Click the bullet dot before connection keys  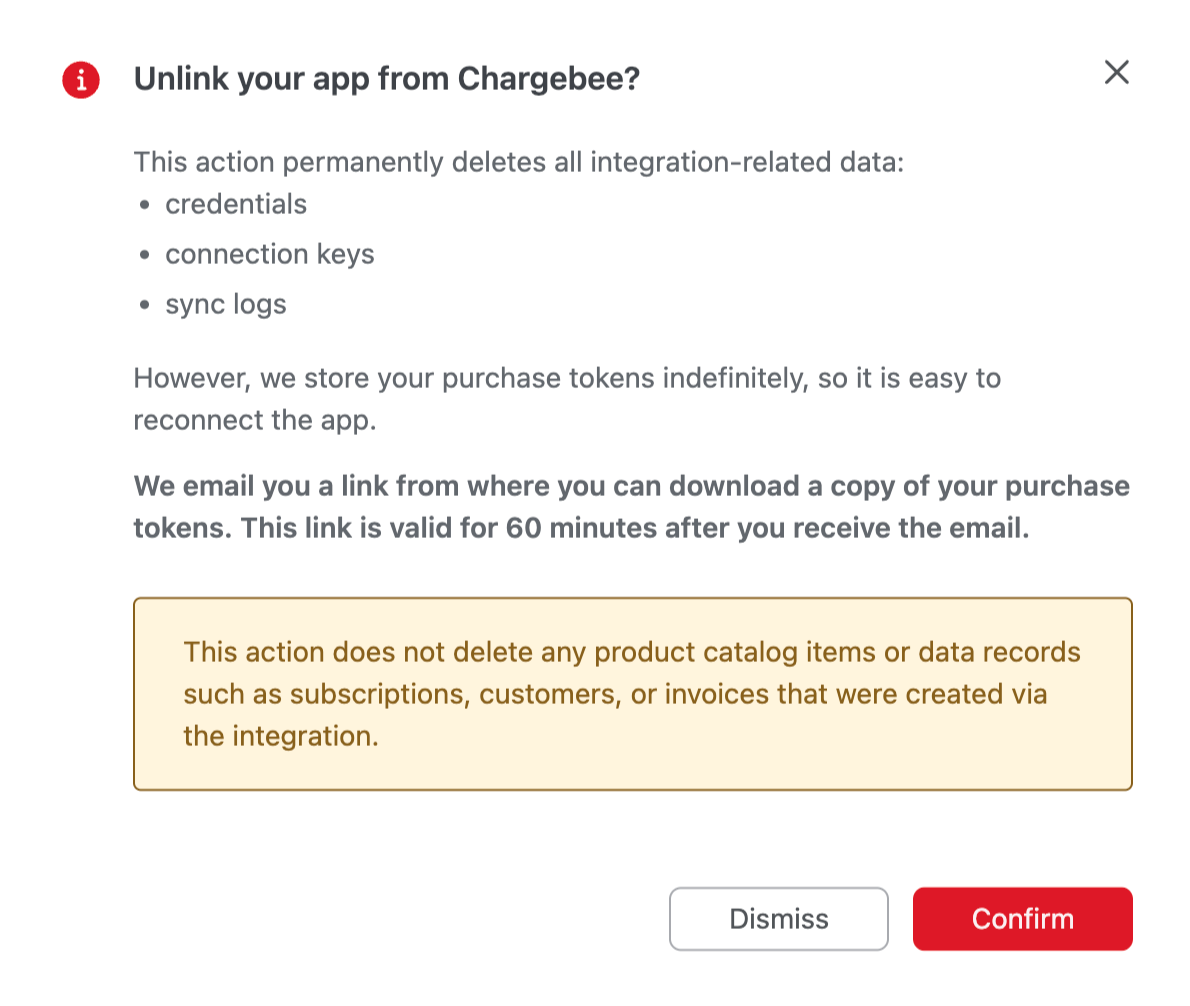pyautogui.click(x=145, y=256)
